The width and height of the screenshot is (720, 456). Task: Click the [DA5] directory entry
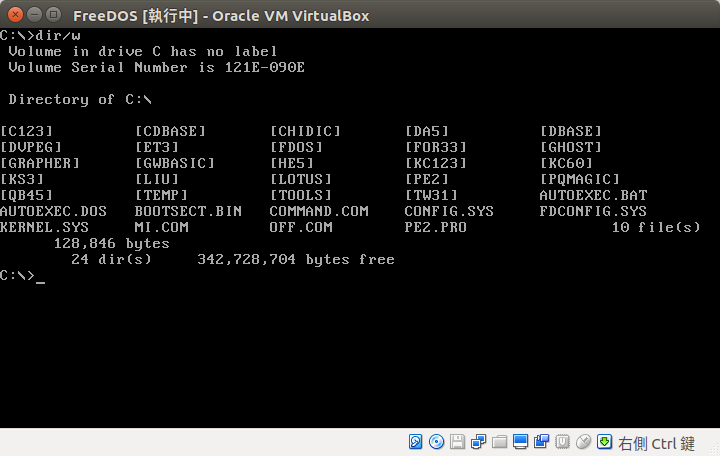(x=427, y=131)
